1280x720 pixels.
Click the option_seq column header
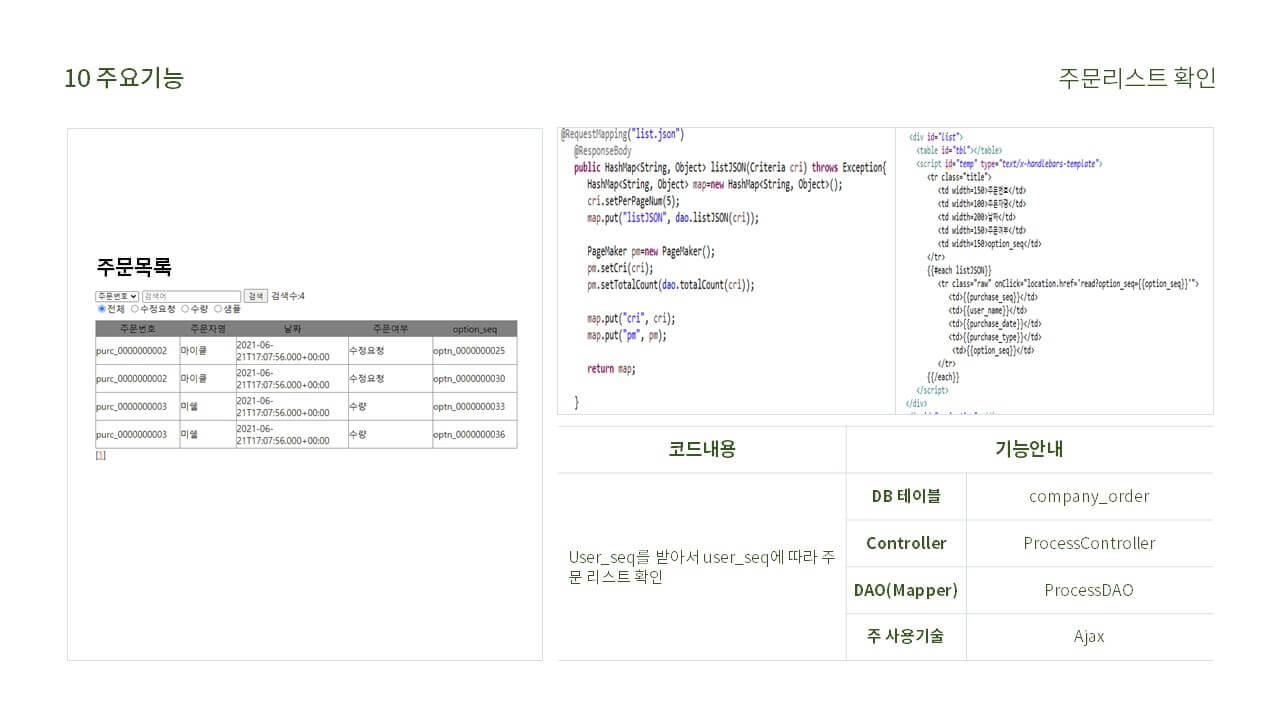pyautogui.click(x=475, y=329)
